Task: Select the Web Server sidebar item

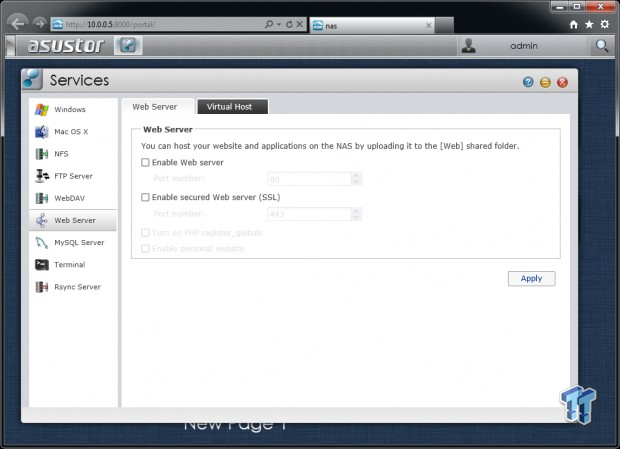Action: 73,220
